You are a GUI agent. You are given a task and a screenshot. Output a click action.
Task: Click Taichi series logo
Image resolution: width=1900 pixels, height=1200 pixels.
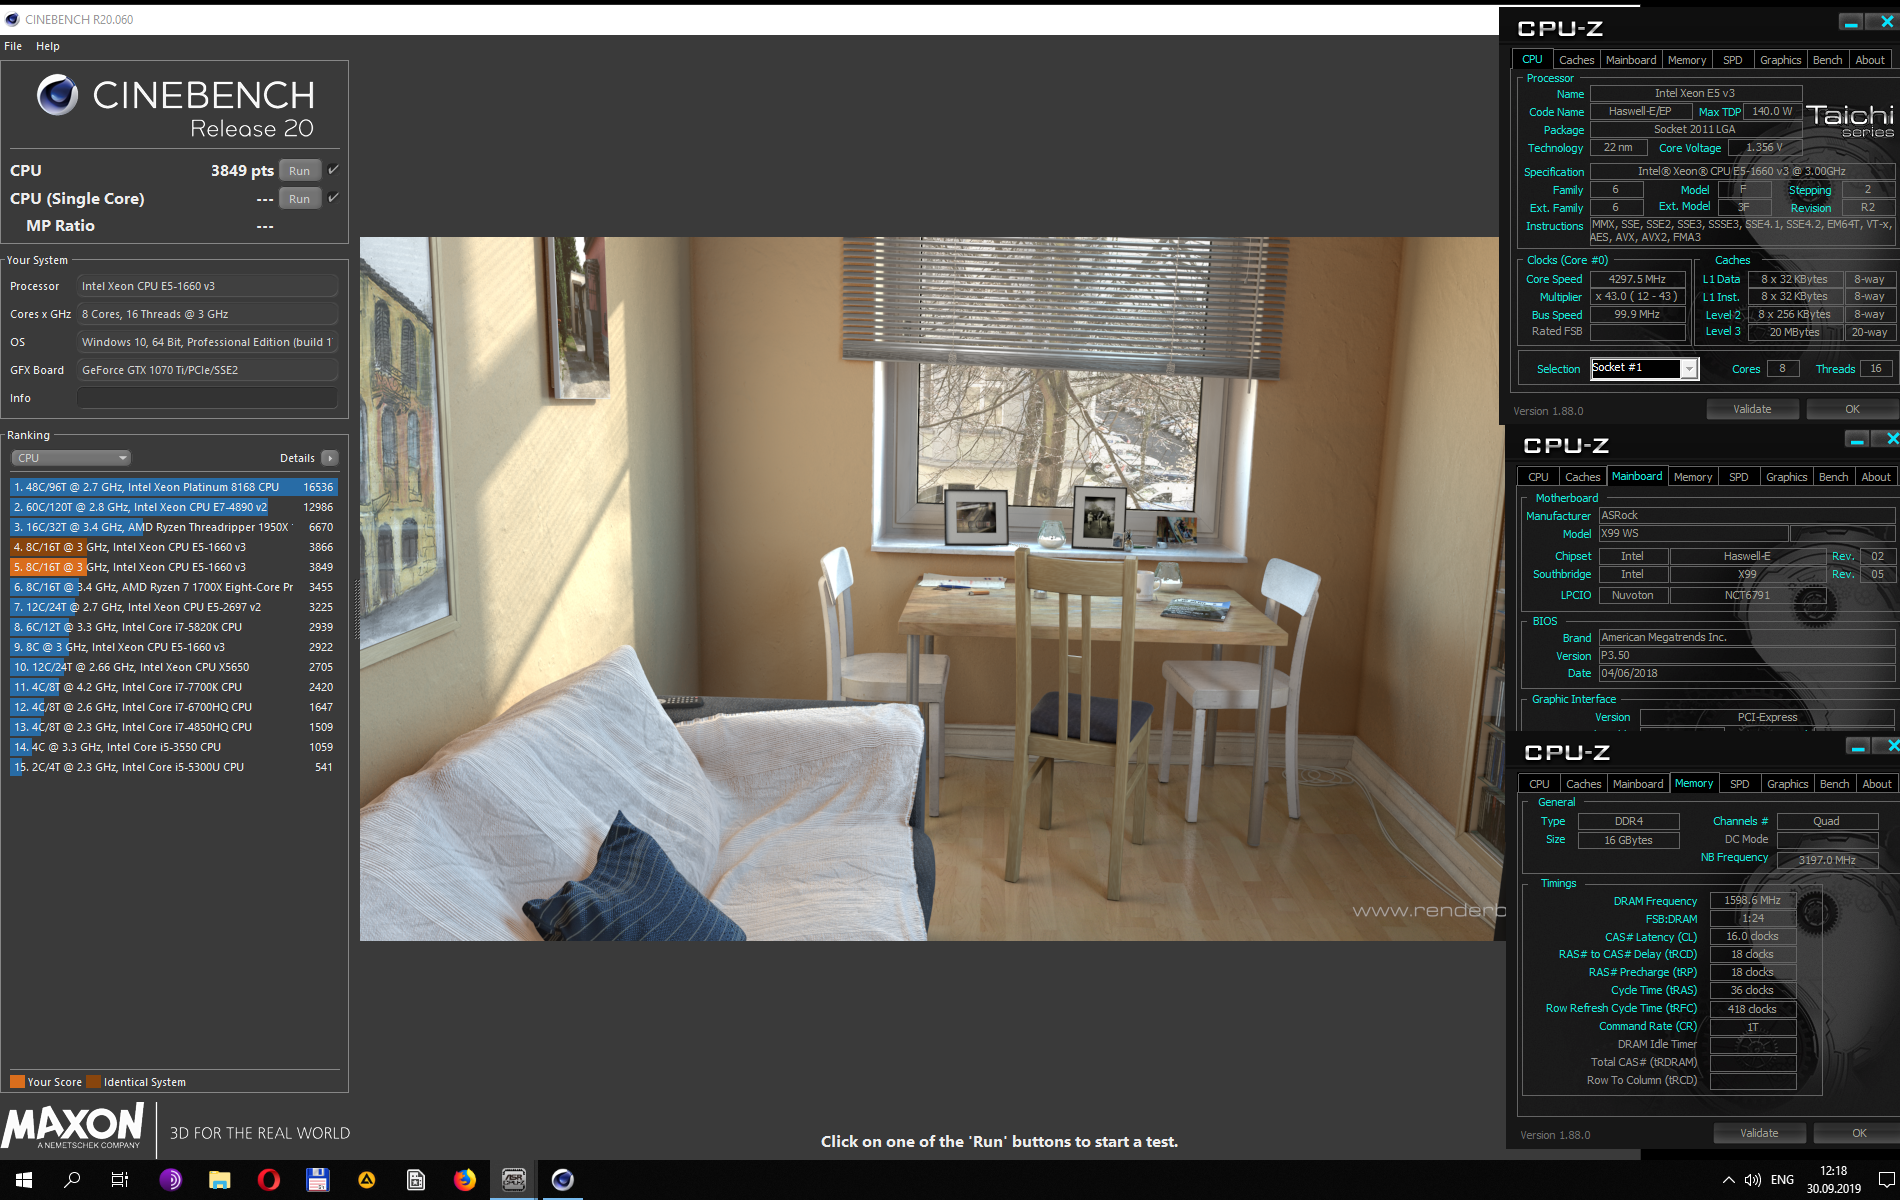1850,120
